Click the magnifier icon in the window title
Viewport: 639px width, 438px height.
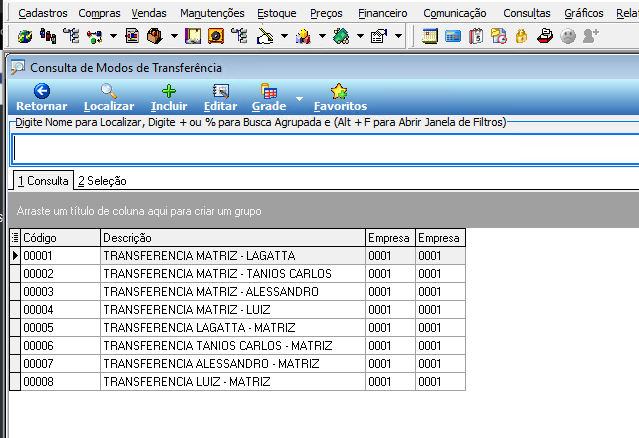18,67
